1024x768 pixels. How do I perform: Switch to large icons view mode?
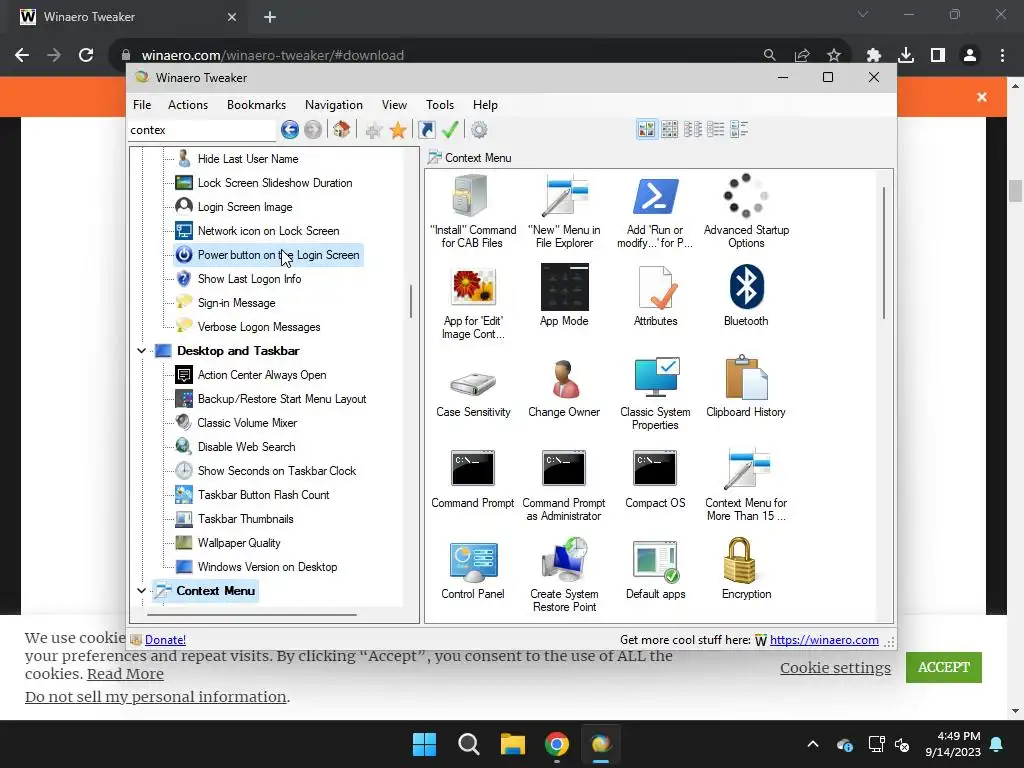[647, 129]
